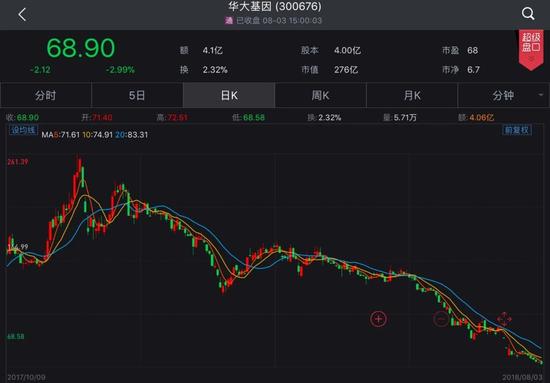
Task: Tap the 261.39 high price marker
Action: click(x=18, y=162)
